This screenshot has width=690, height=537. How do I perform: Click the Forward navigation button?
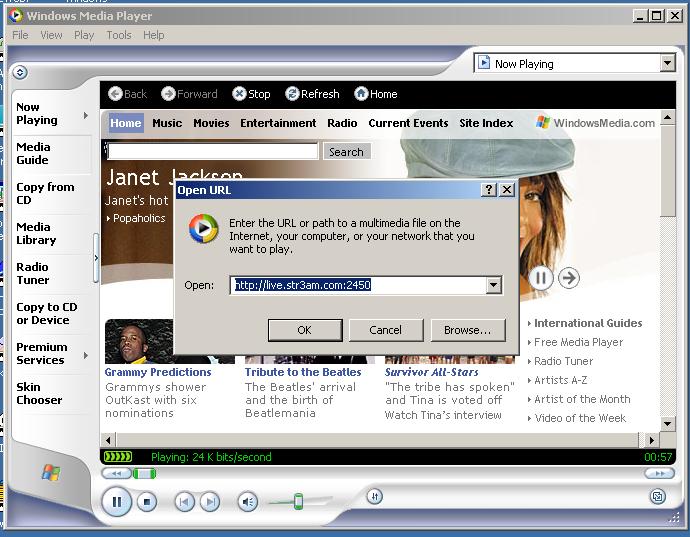coord(189,94)
